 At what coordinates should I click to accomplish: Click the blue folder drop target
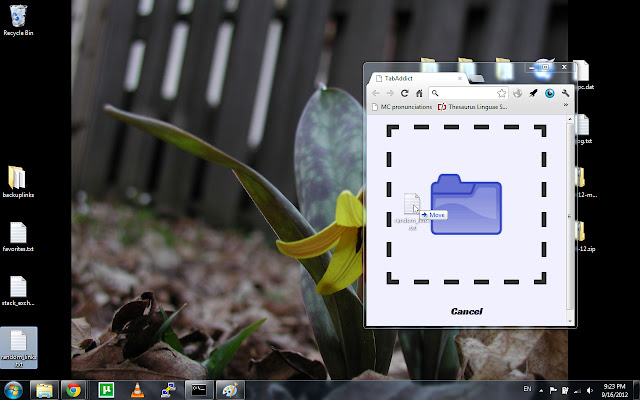[466, 204]
